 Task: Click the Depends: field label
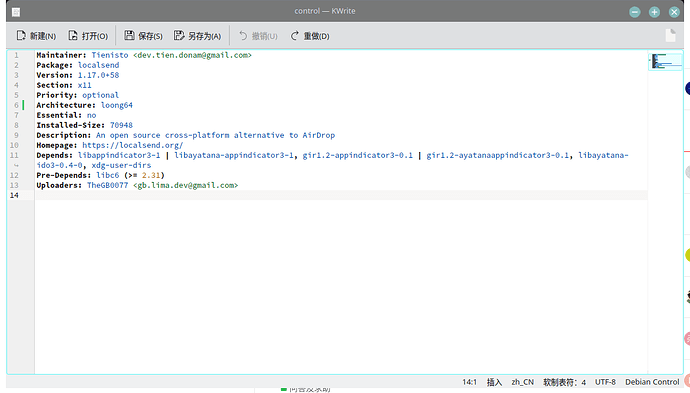point(55,155)
